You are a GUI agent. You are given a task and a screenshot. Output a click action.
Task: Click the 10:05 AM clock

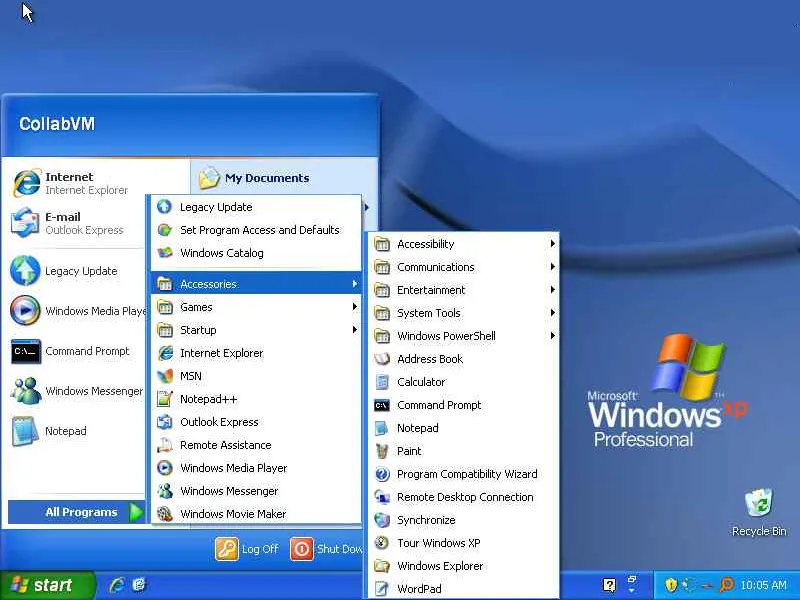pyautogui.click(x=763, y=585)
